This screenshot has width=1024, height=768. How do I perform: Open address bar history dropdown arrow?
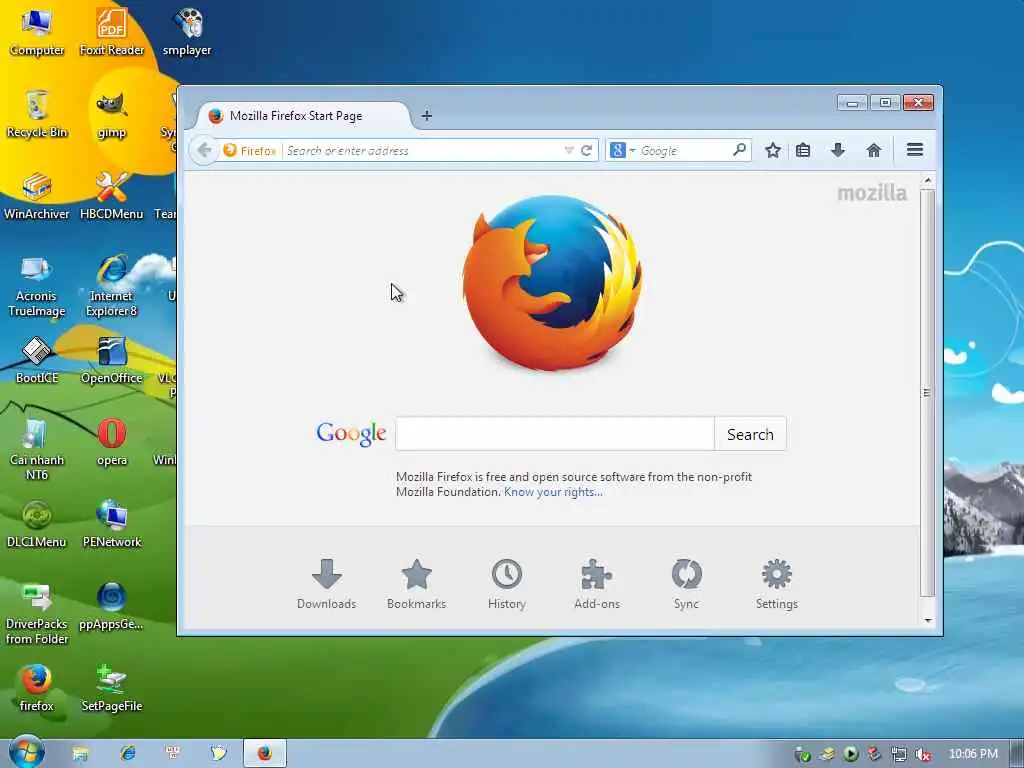569,150
